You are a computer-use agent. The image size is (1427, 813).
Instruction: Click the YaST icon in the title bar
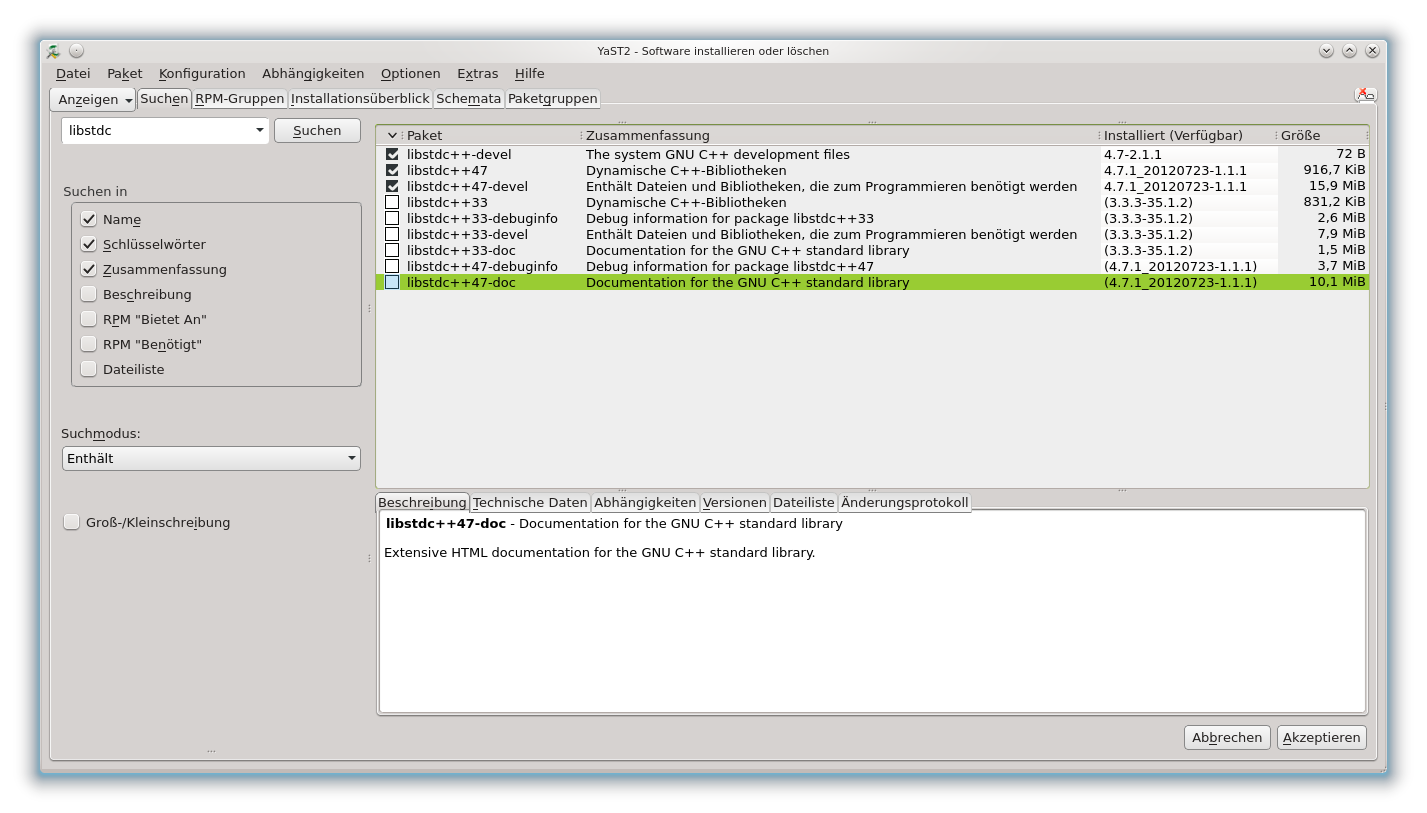click(53, 51)
